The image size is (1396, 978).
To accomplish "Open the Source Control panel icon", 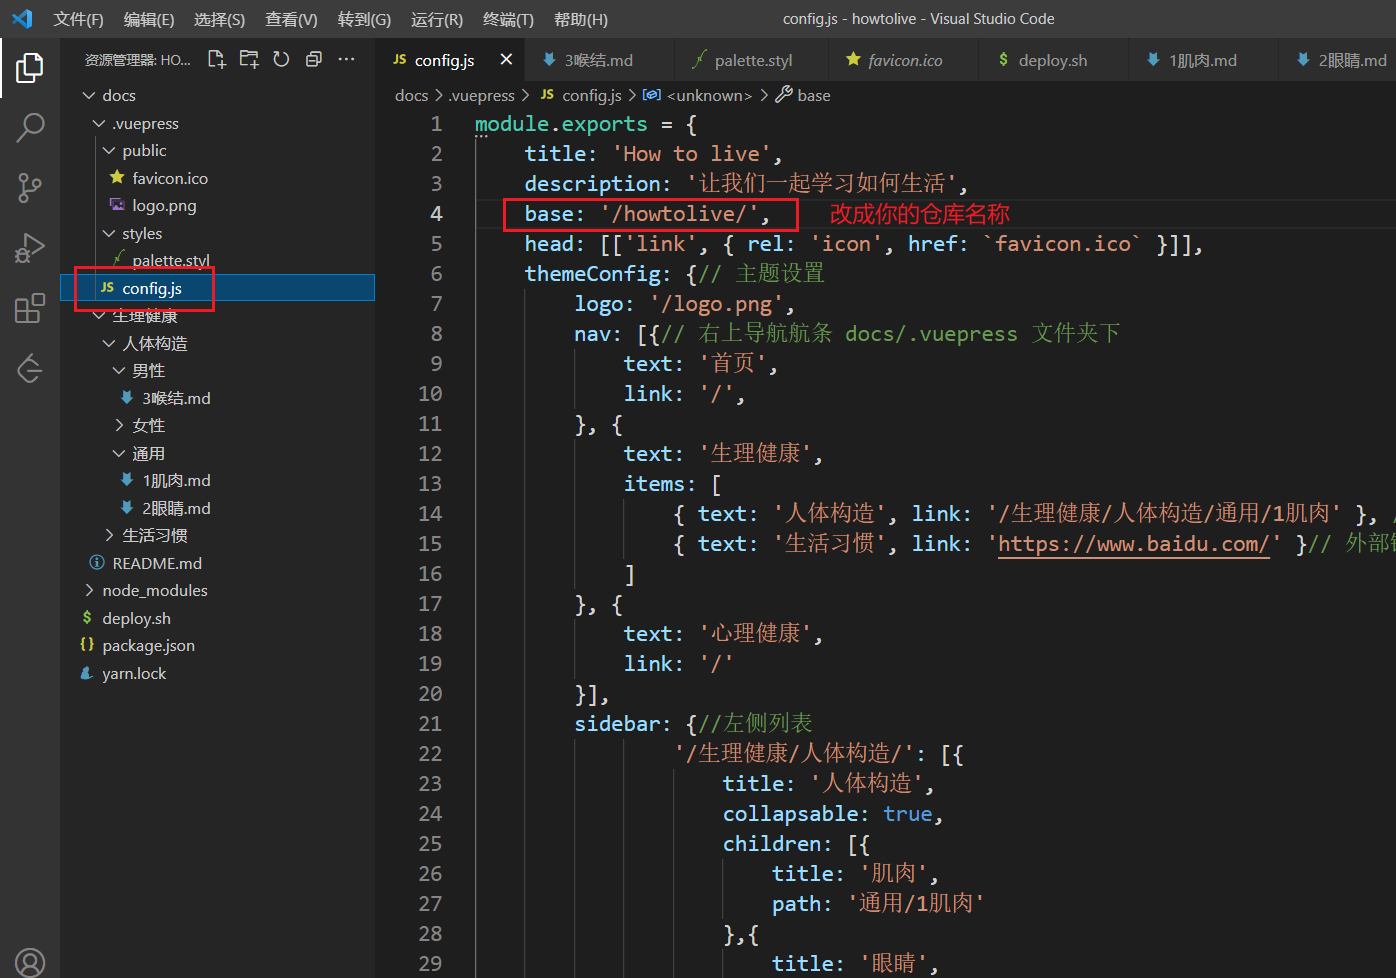I will (x=29, y=188).
